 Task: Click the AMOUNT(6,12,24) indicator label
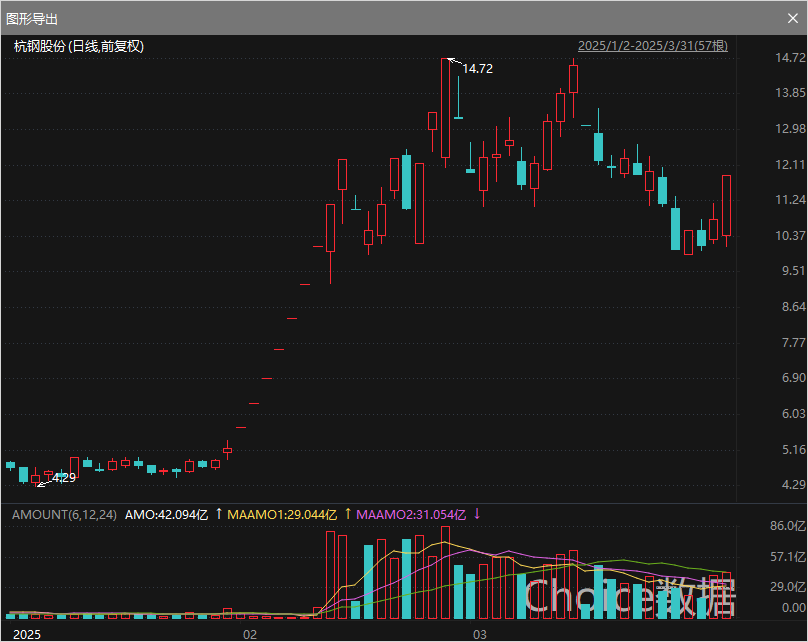64,515
